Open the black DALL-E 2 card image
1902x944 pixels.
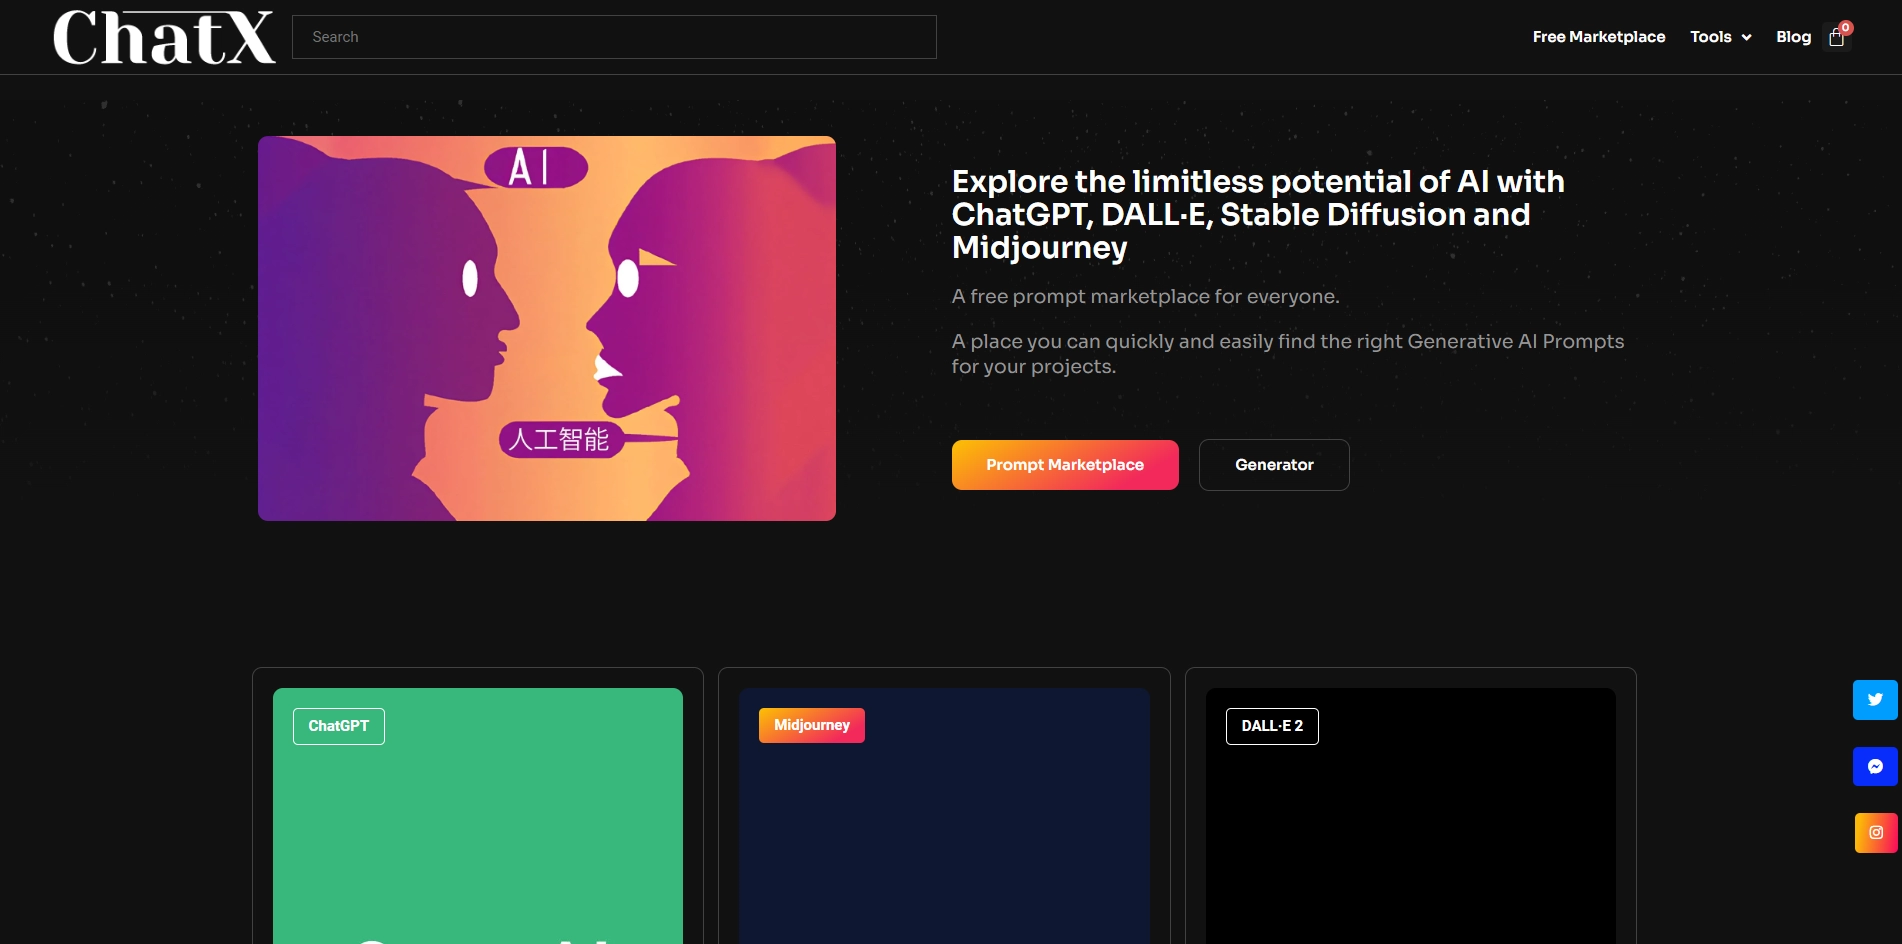tap(1410, 840)
